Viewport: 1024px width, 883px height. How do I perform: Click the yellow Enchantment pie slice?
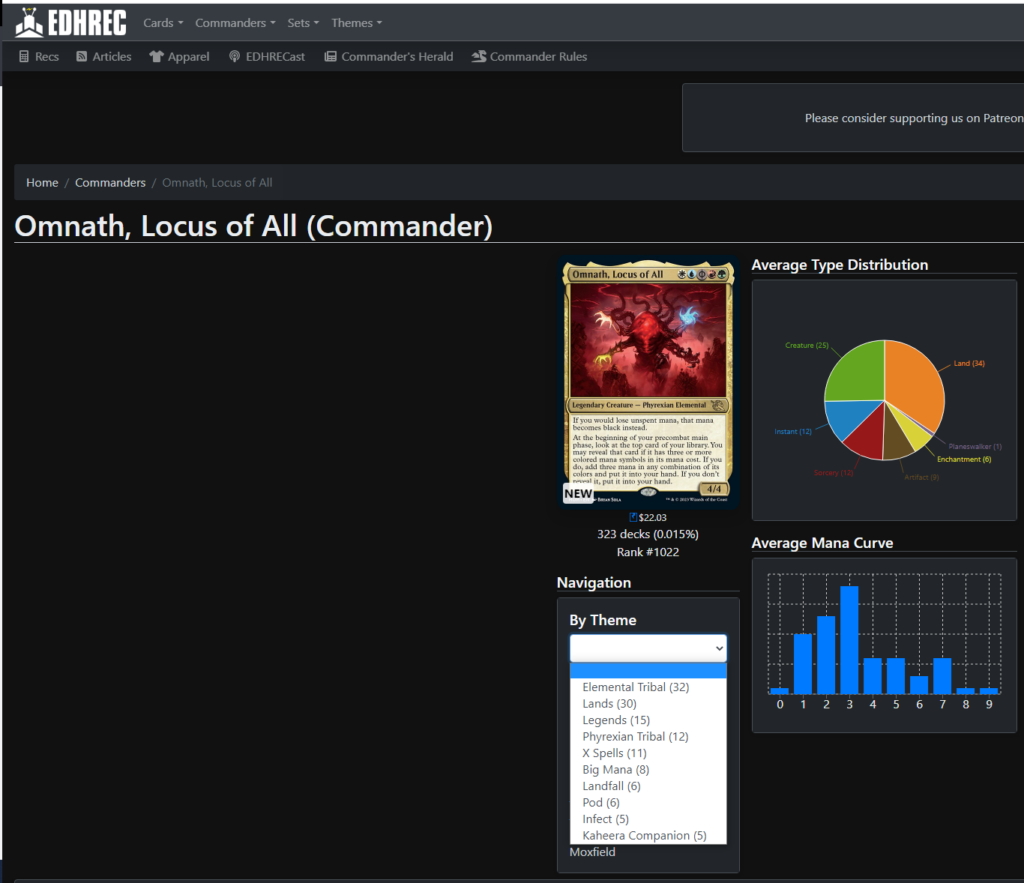click(x=915, y=432)
